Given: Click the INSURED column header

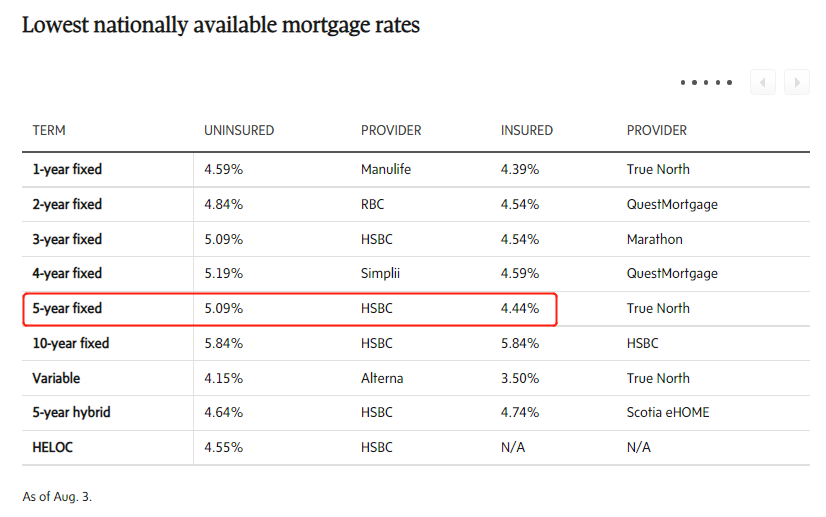Looking at the screenshot, I should coord(527,130).
